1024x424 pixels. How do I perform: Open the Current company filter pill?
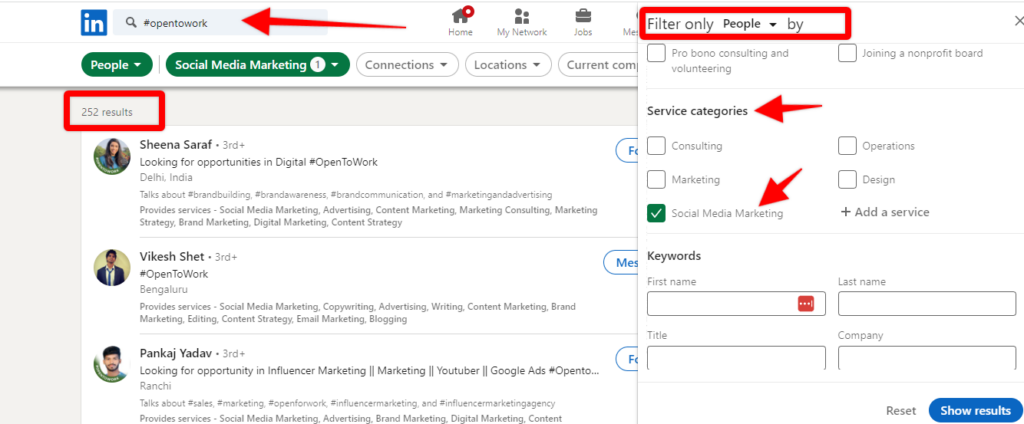click(x=598, y=65)
